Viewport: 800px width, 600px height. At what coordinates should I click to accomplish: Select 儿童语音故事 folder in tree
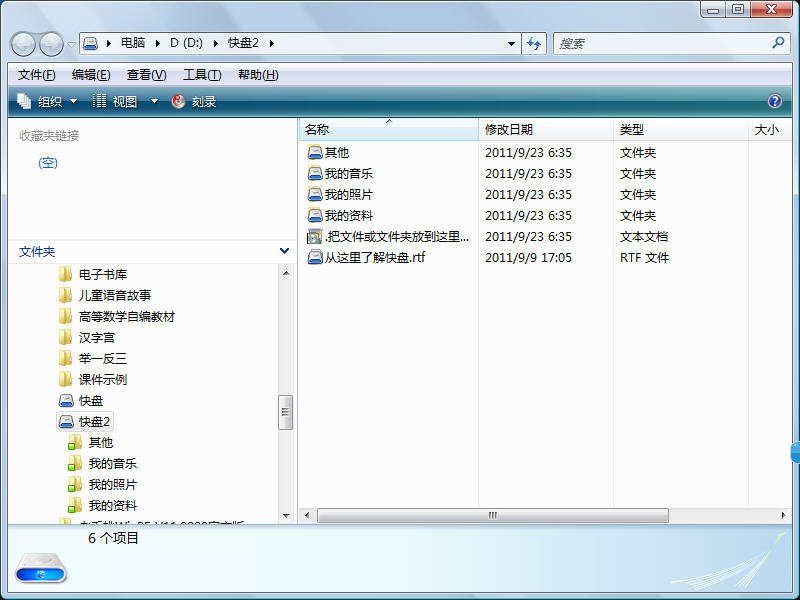[x=105, y=295]
